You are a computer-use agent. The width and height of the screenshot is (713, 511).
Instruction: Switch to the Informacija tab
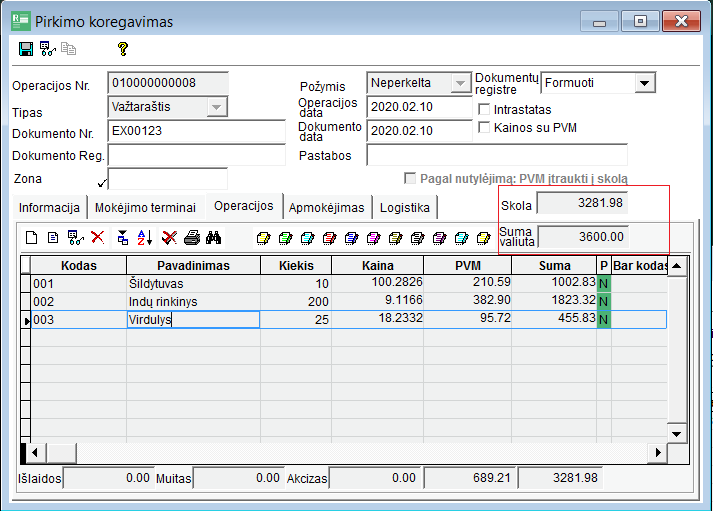49,208
